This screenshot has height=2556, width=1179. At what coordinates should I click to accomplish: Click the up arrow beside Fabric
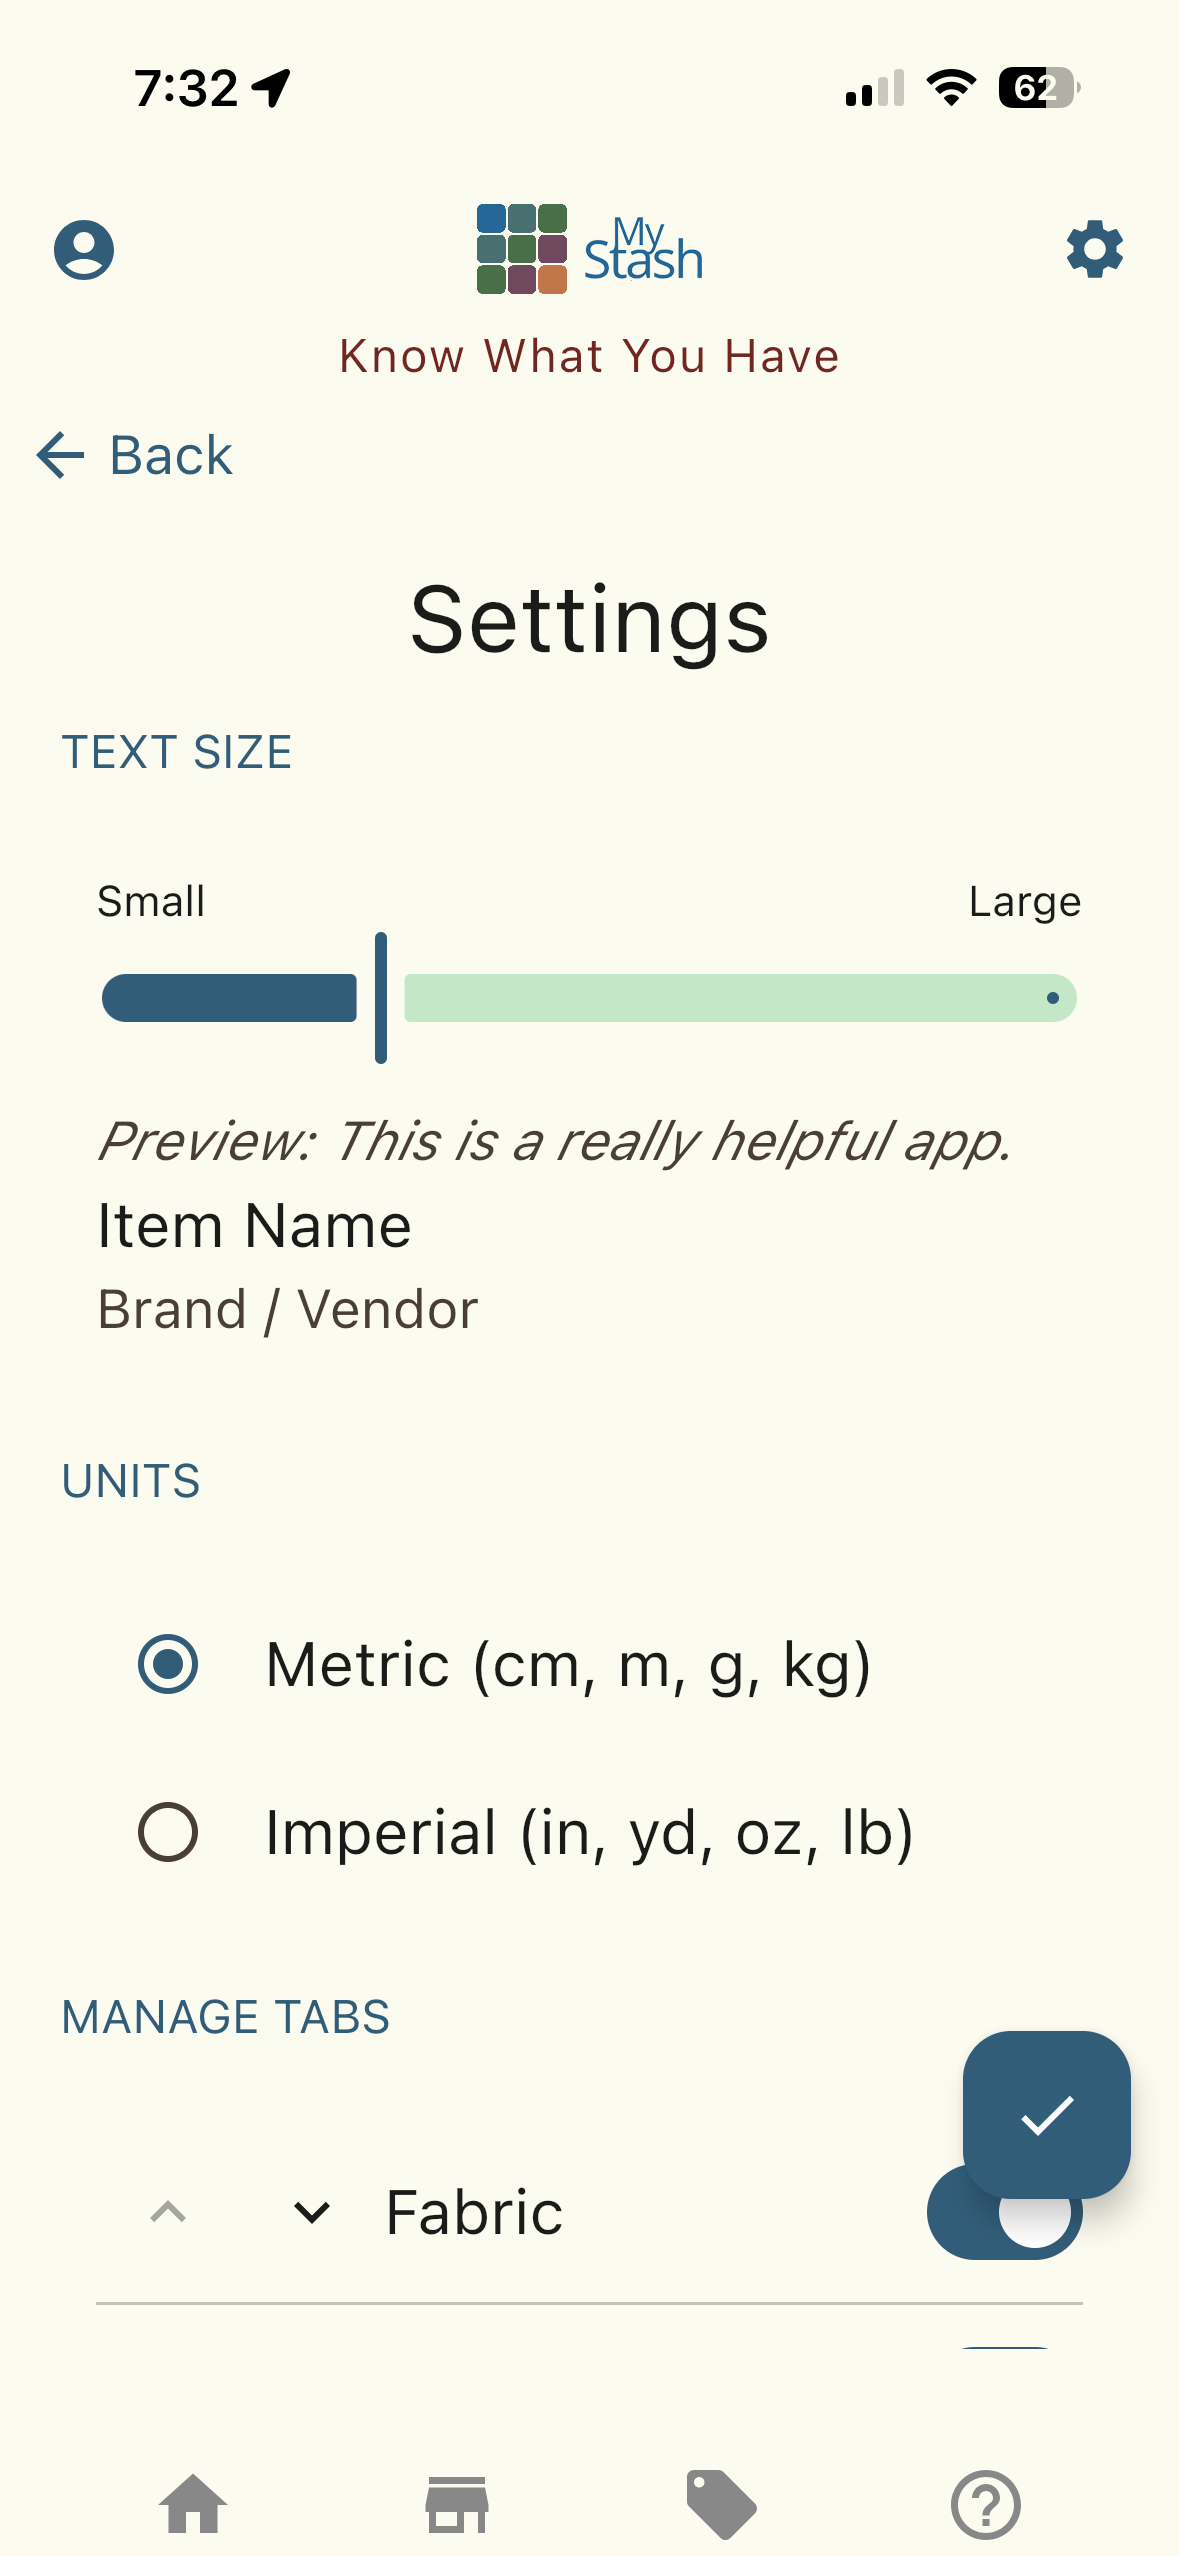pyautogui.click(x=169, y=2212)
